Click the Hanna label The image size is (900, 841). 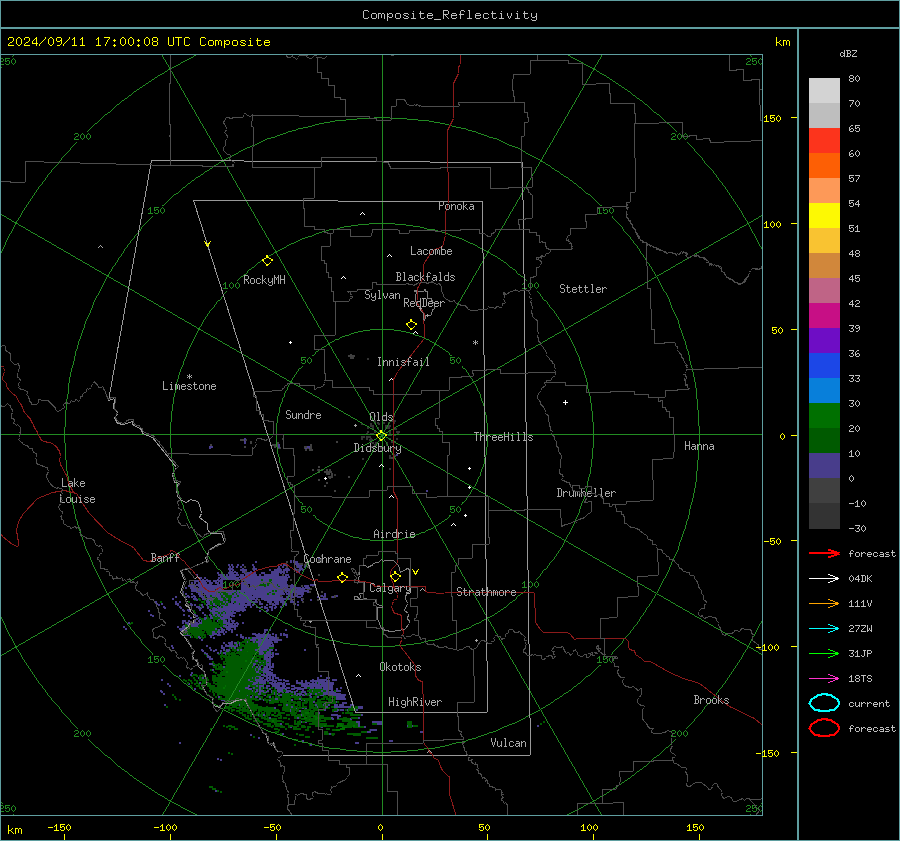699,446
